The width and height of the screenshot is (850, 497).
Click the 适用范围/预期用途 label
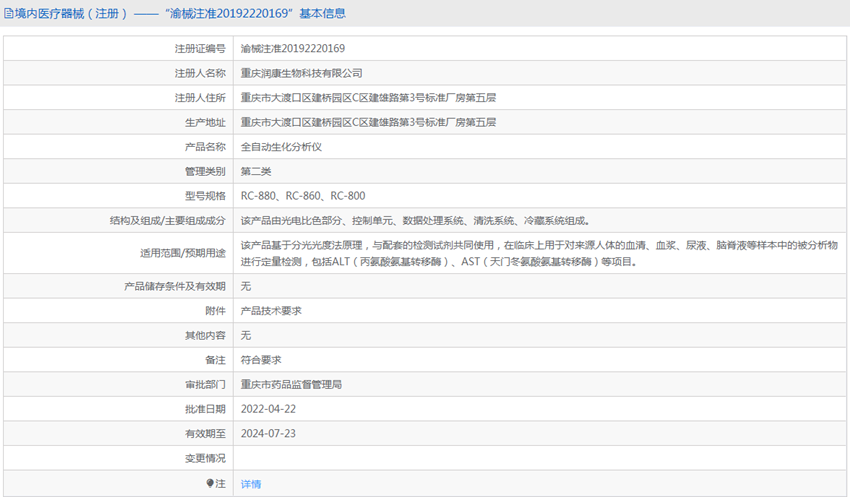click(x=183, y=253)
